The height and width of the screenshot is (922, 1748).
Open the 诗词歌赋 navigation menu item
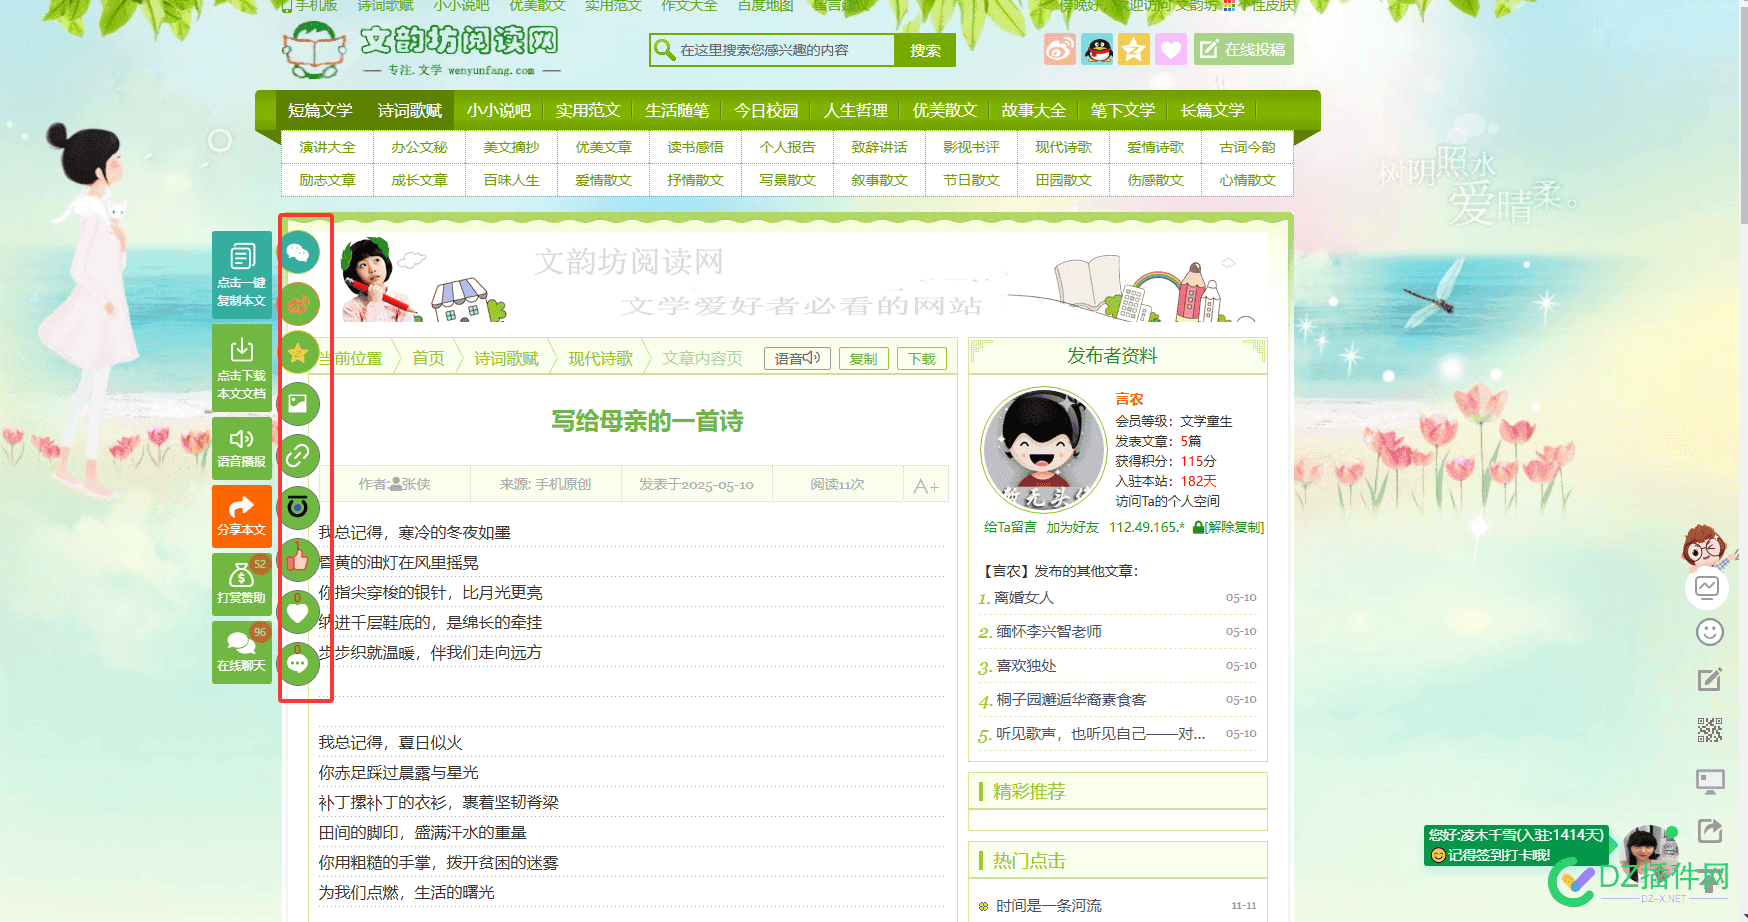pyautogui.click(x=409, y=110)
